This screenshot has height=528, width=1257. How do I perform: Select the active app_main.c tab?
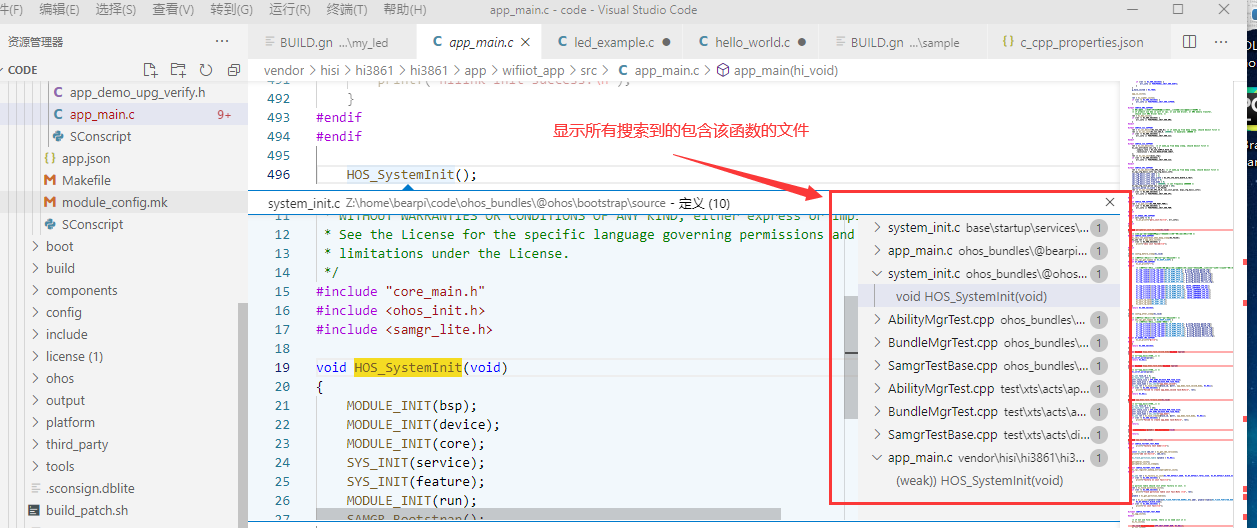[480, 42]
